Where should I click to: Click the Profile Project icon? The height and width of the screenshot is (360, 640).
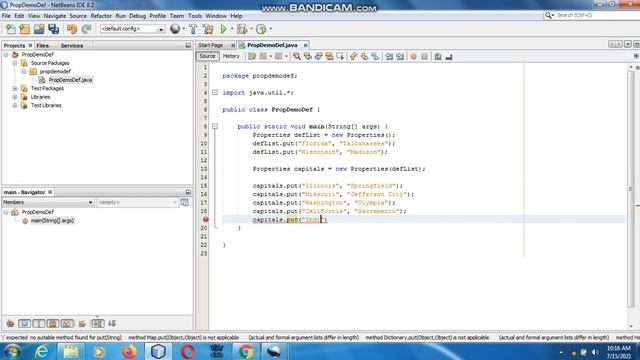tap(261, 29)
